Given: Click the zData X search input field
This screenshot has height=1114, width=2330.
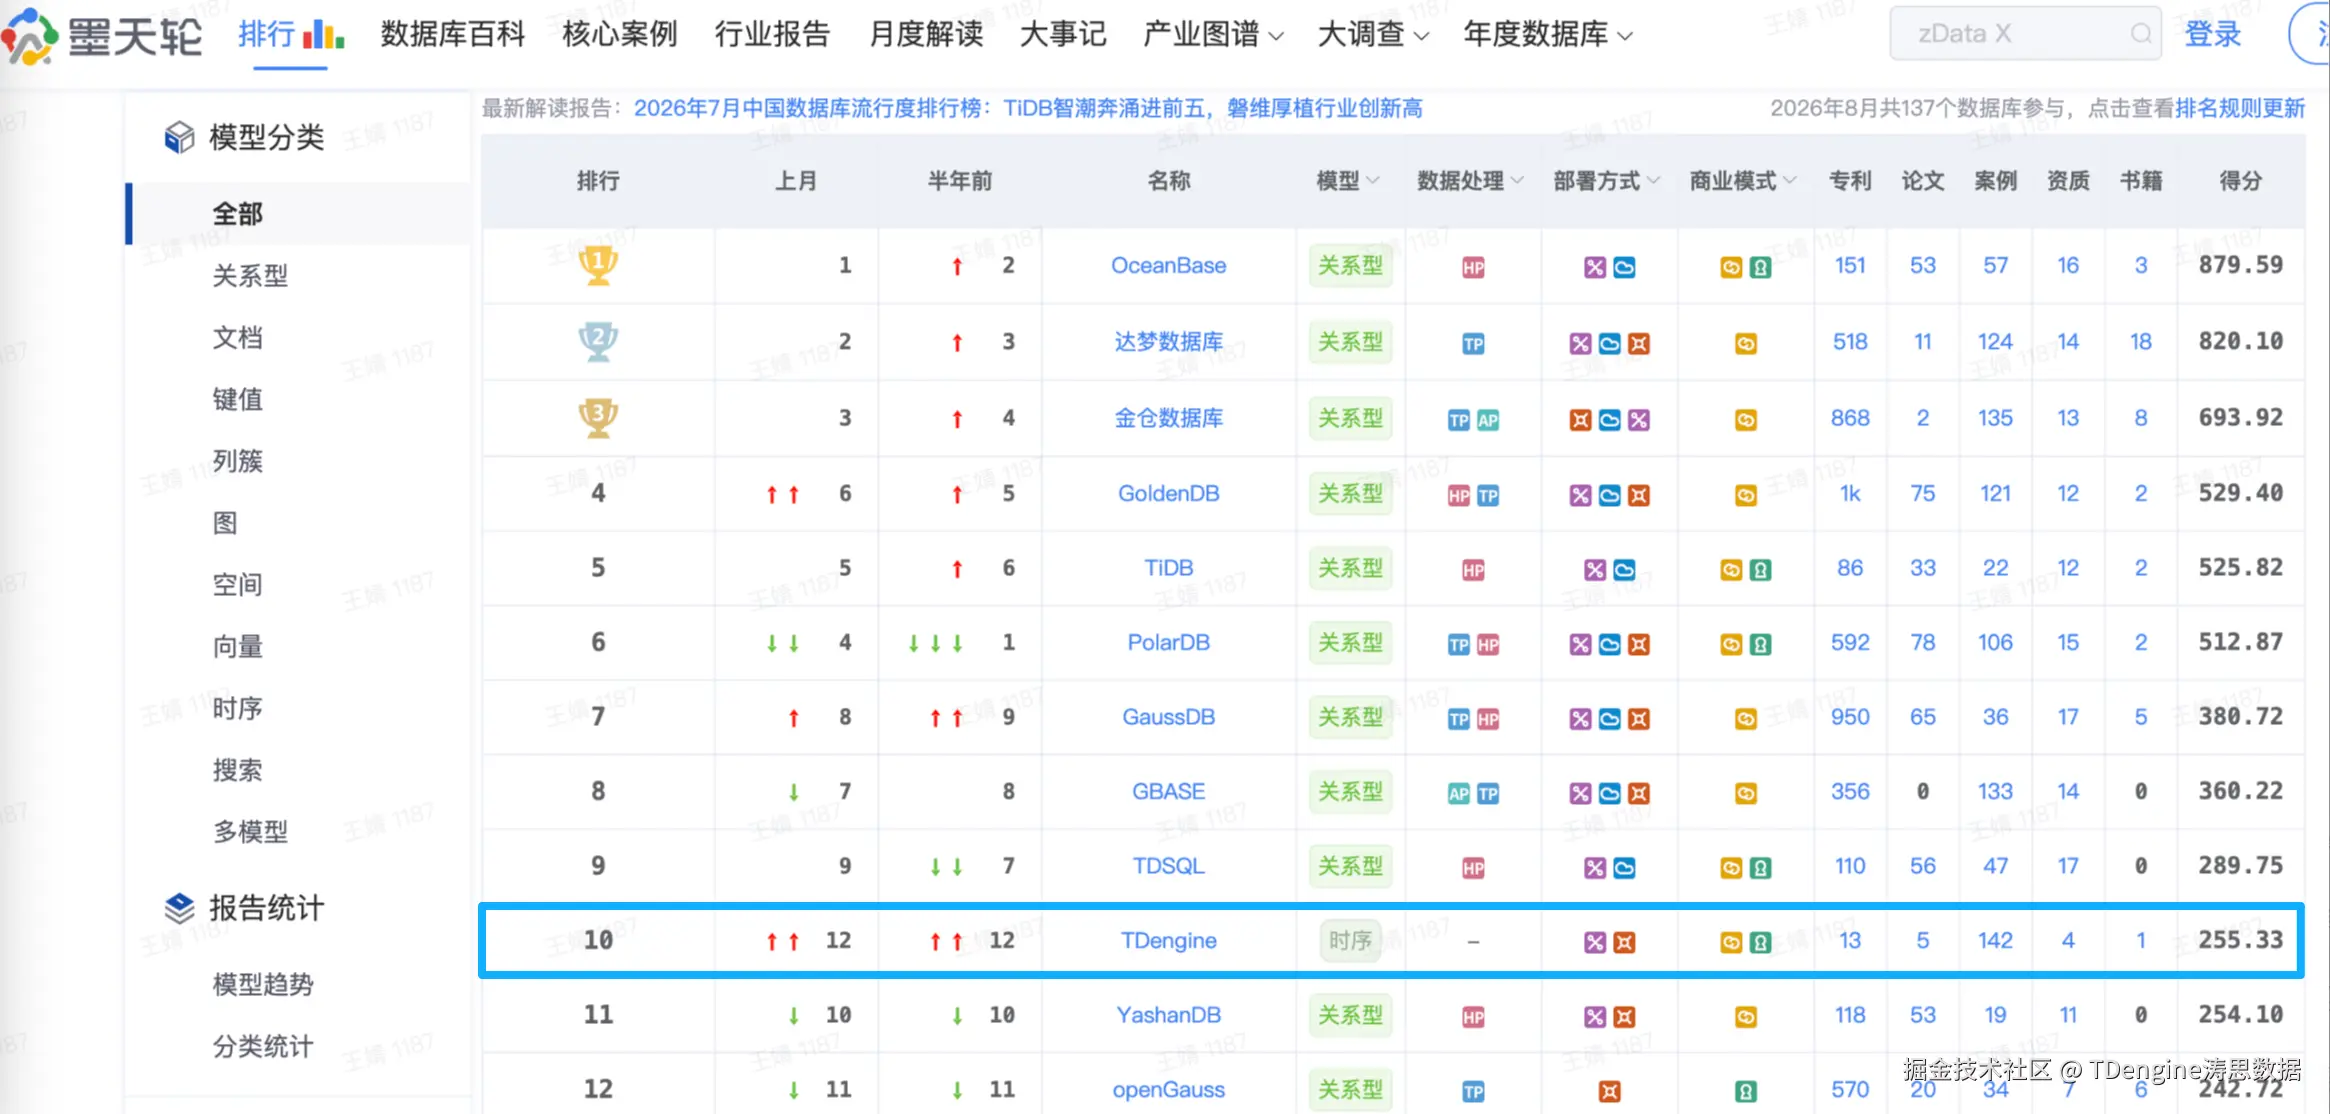Looking at the screenshot, I should point(2025,34).
